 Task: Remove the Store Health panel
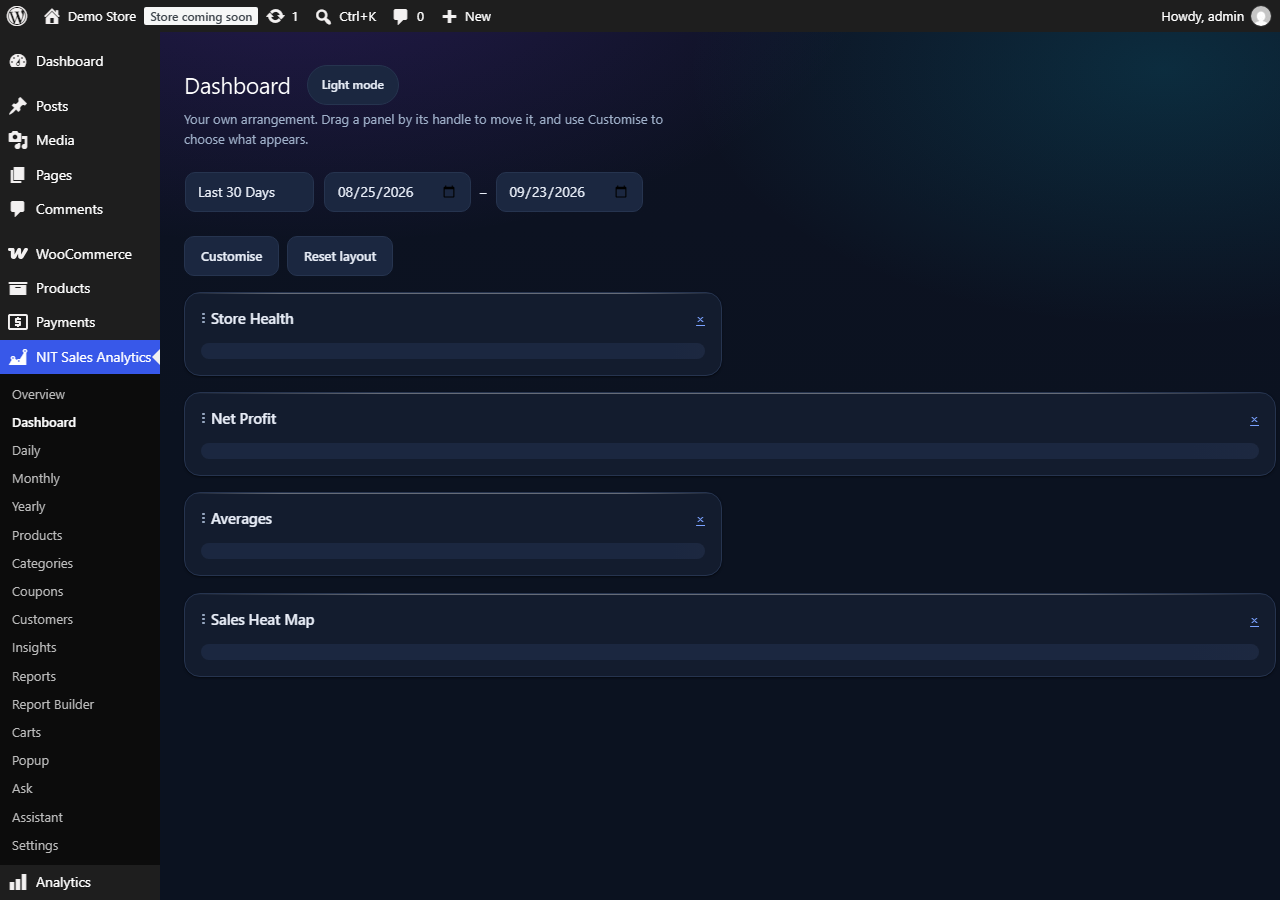(x=700, y=320)
